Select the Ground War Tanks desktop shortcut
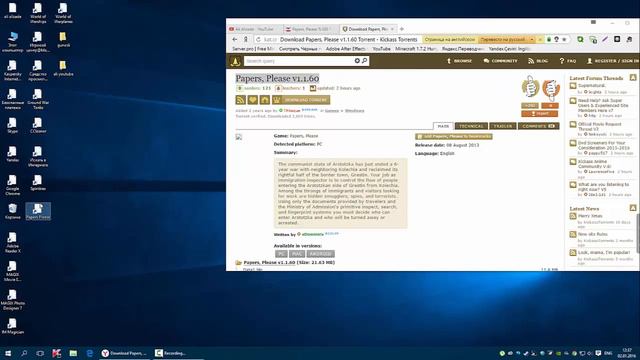The width and height of the screenshot is (640, 360). tap(38, 99)
